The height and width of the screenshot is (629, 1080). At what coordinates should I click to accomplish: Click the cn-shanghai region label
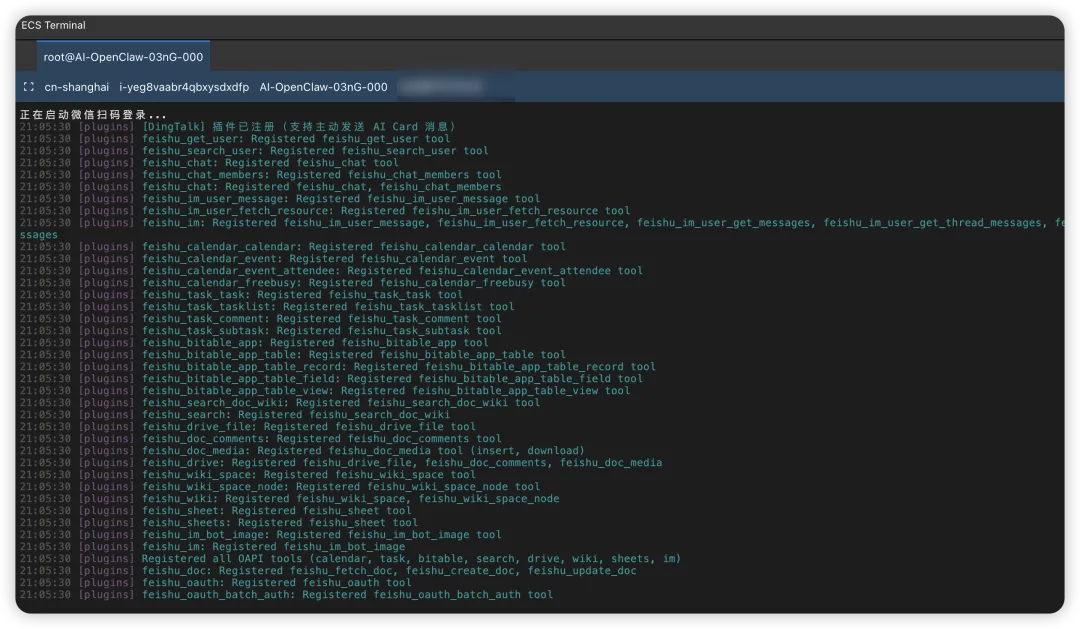pos(76,87)
